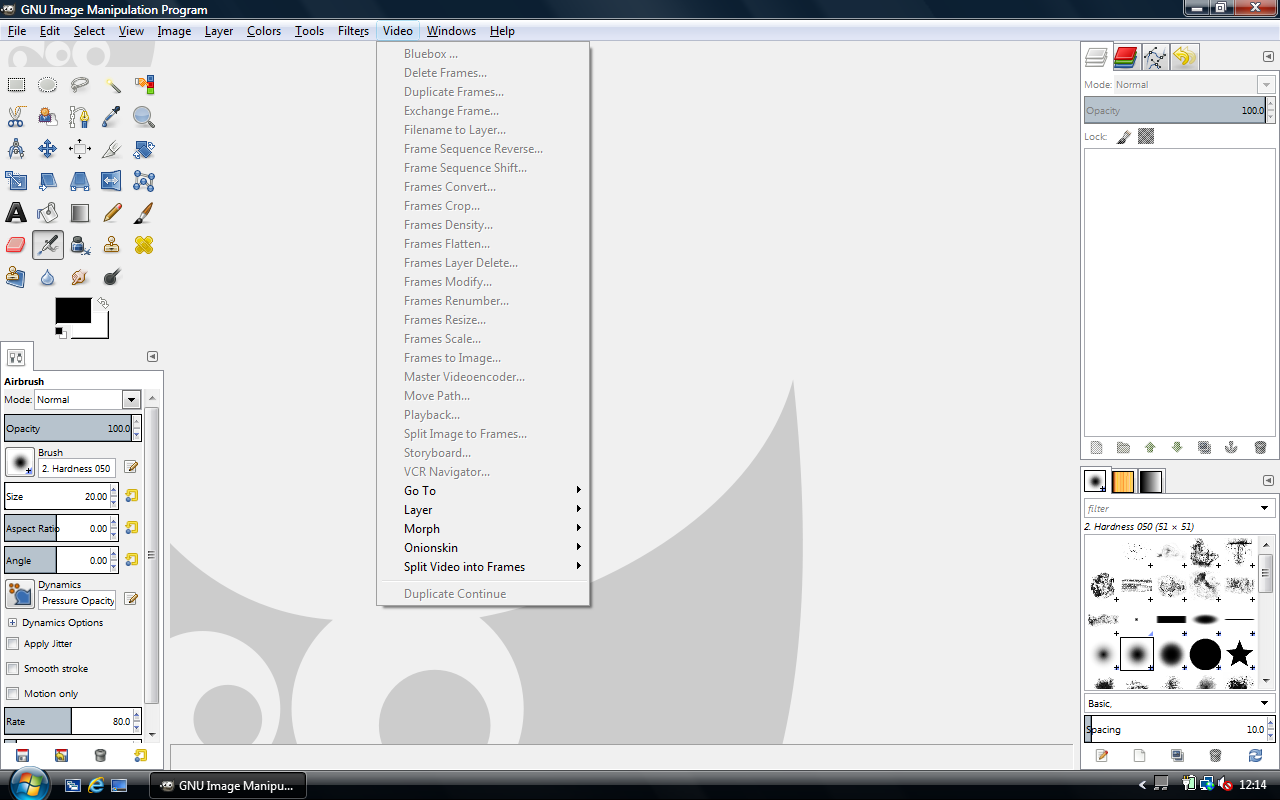Screen dimensions: 1280x800
Task: Select the Measure compass tool
Action: click(16, 149)
